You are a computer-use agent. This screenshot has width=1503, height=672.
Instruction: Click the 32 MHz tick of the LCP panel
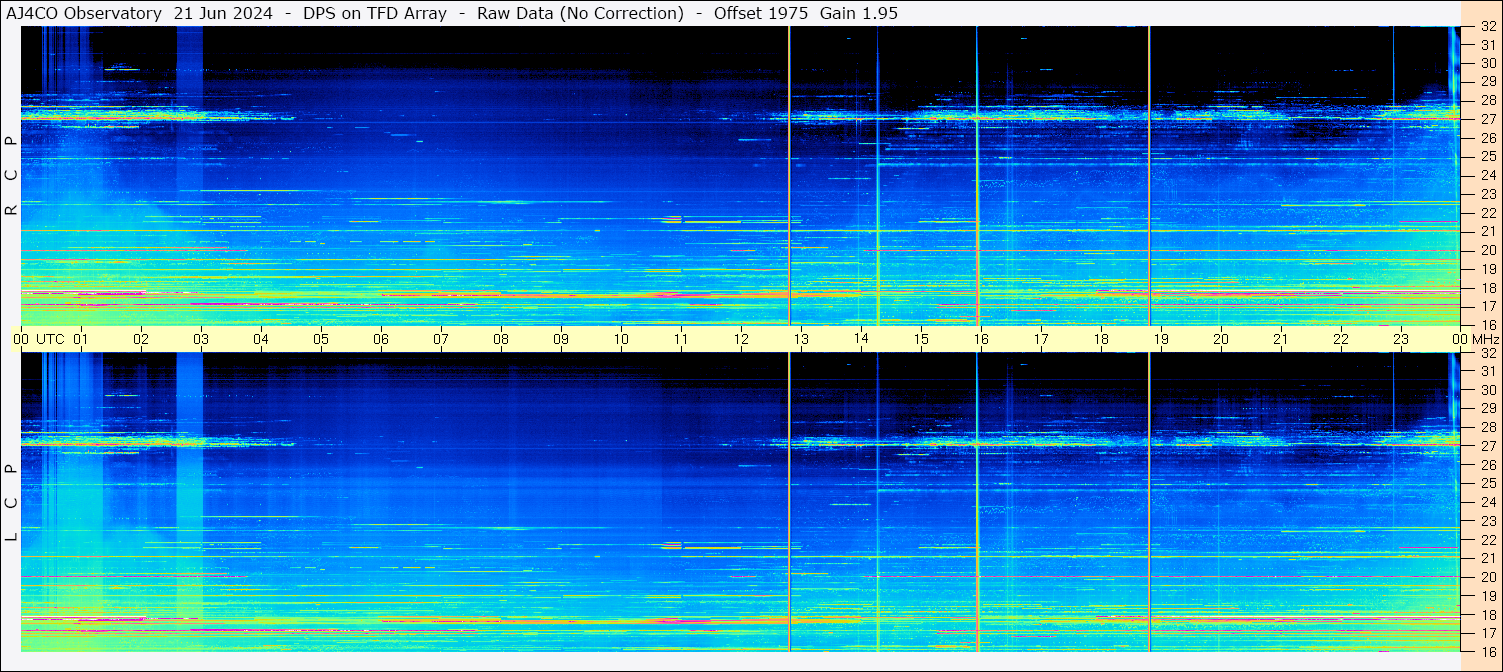coord(1488,353)
